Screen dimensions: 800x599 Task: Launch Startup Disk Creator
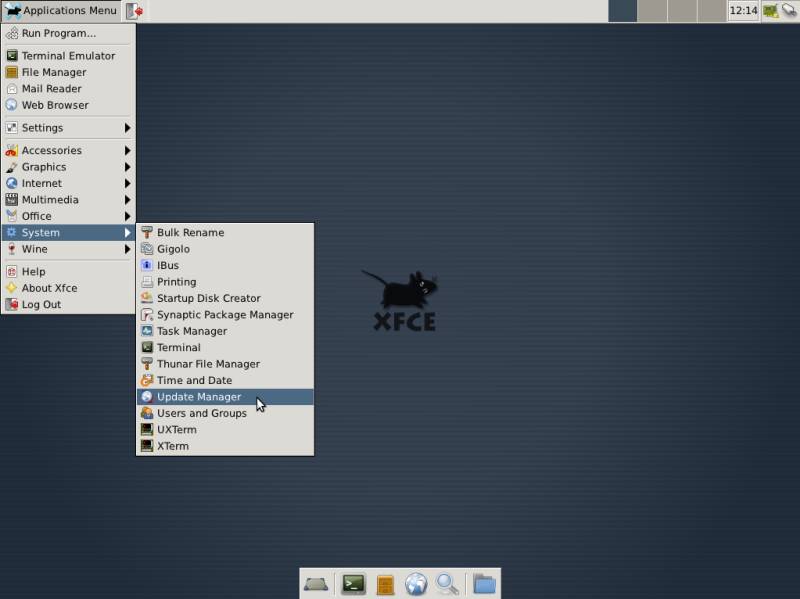225,298
